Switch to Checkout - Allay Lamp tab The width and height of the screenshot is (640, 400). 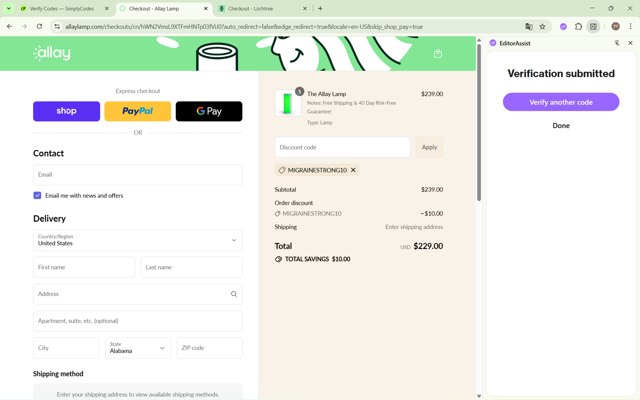(x=154, y=8)
